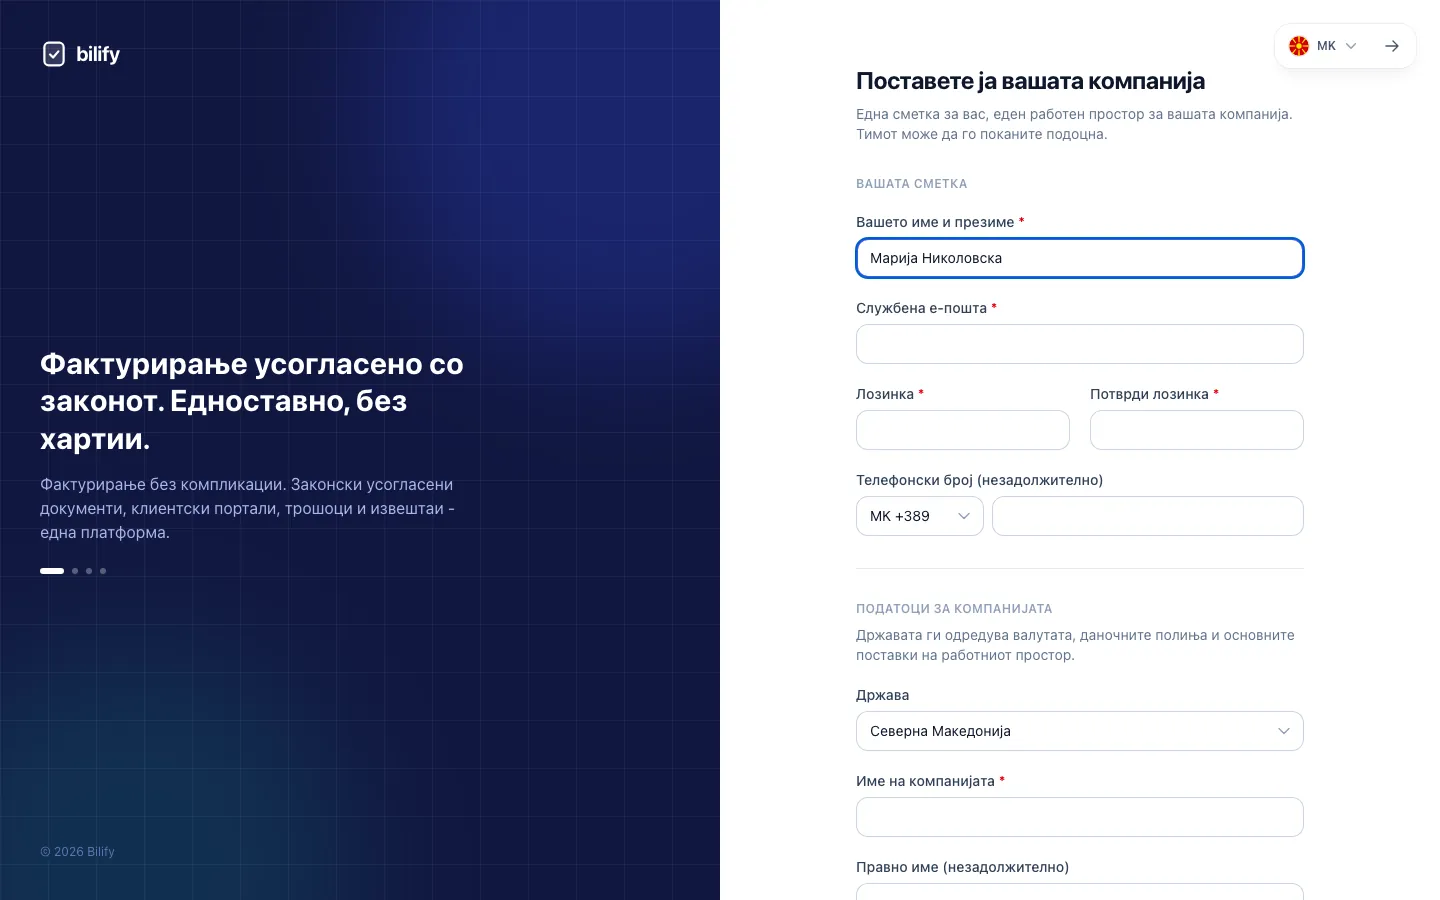This screenshot has height=900, width=1440.
Task: Click the bilify brand name text
Action: [98, 54]
